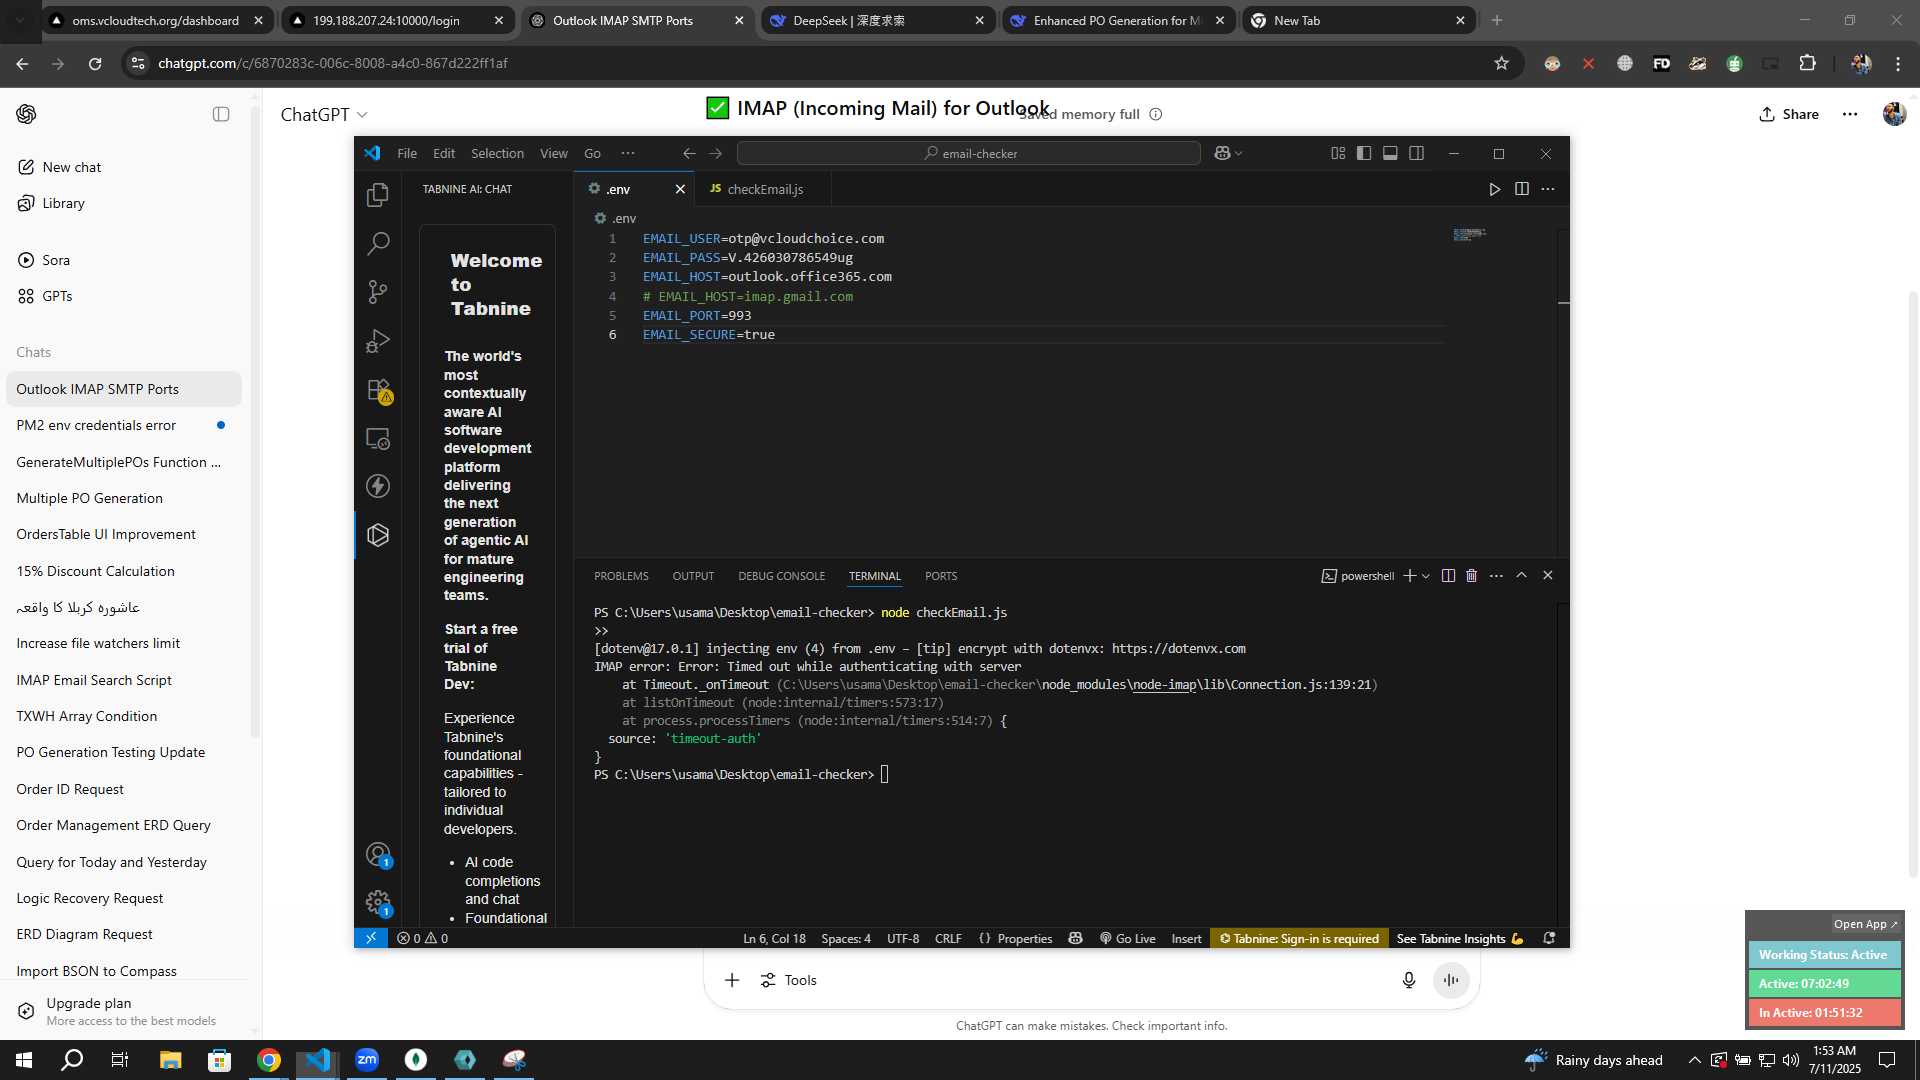Open the File menu in VS Code
The image size is (1920, 1080).
click(407, 153)
